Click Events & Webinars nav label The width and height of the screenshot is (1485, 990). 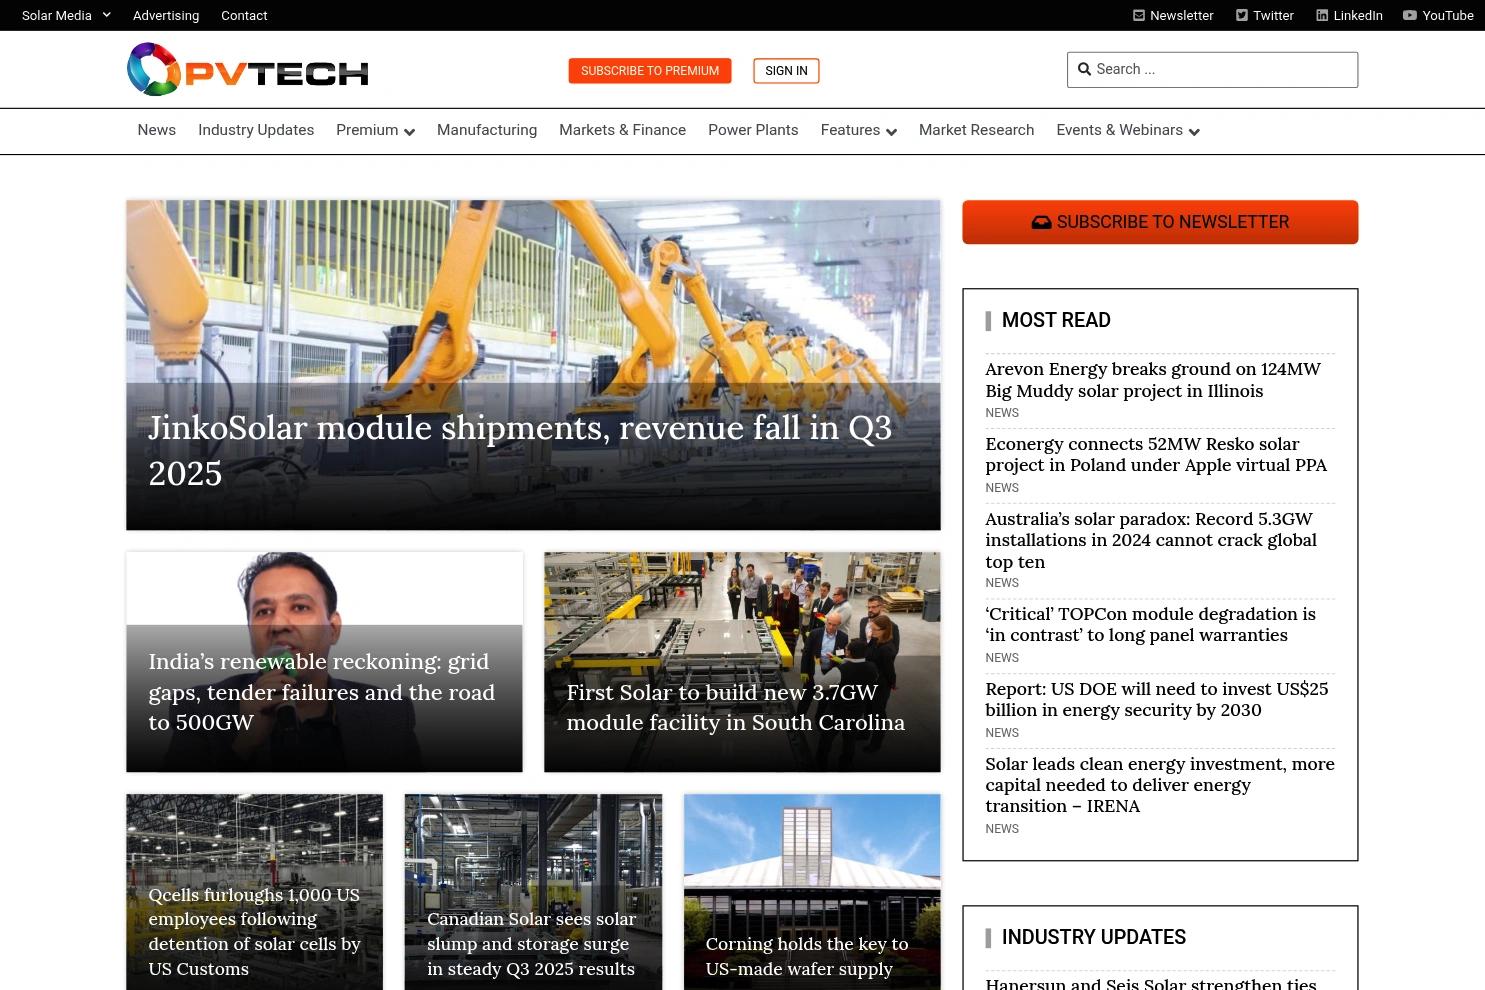tap(1119, 130)
